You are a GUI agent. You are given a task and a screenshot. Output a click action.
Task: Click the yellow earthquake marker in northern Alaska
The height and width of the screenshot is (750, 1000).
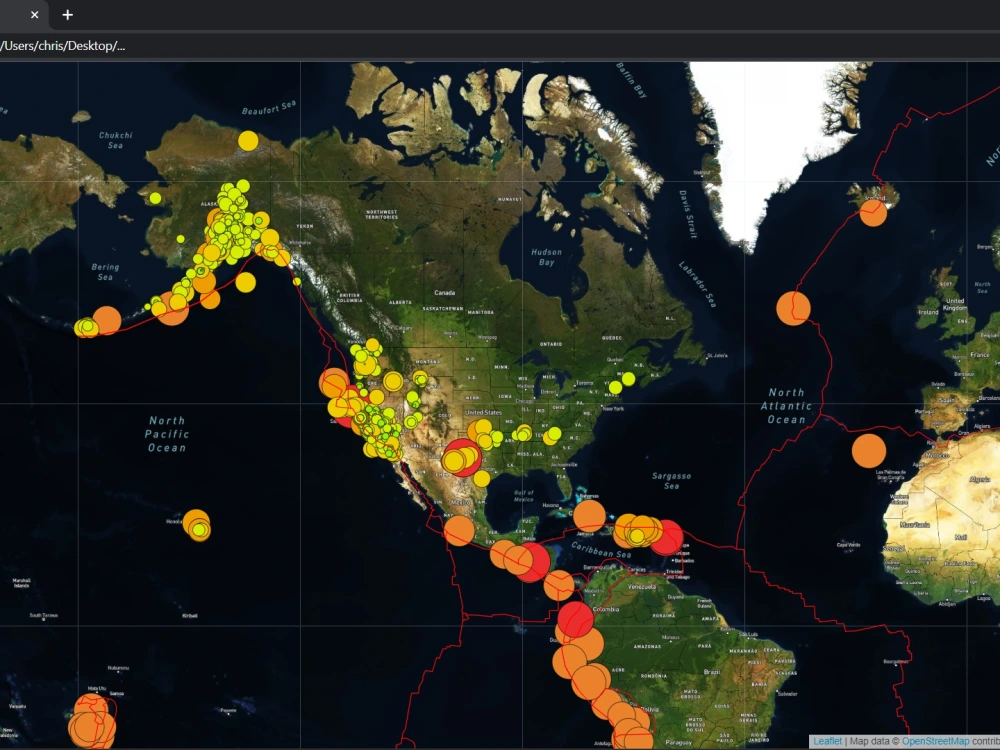point(248,140)
